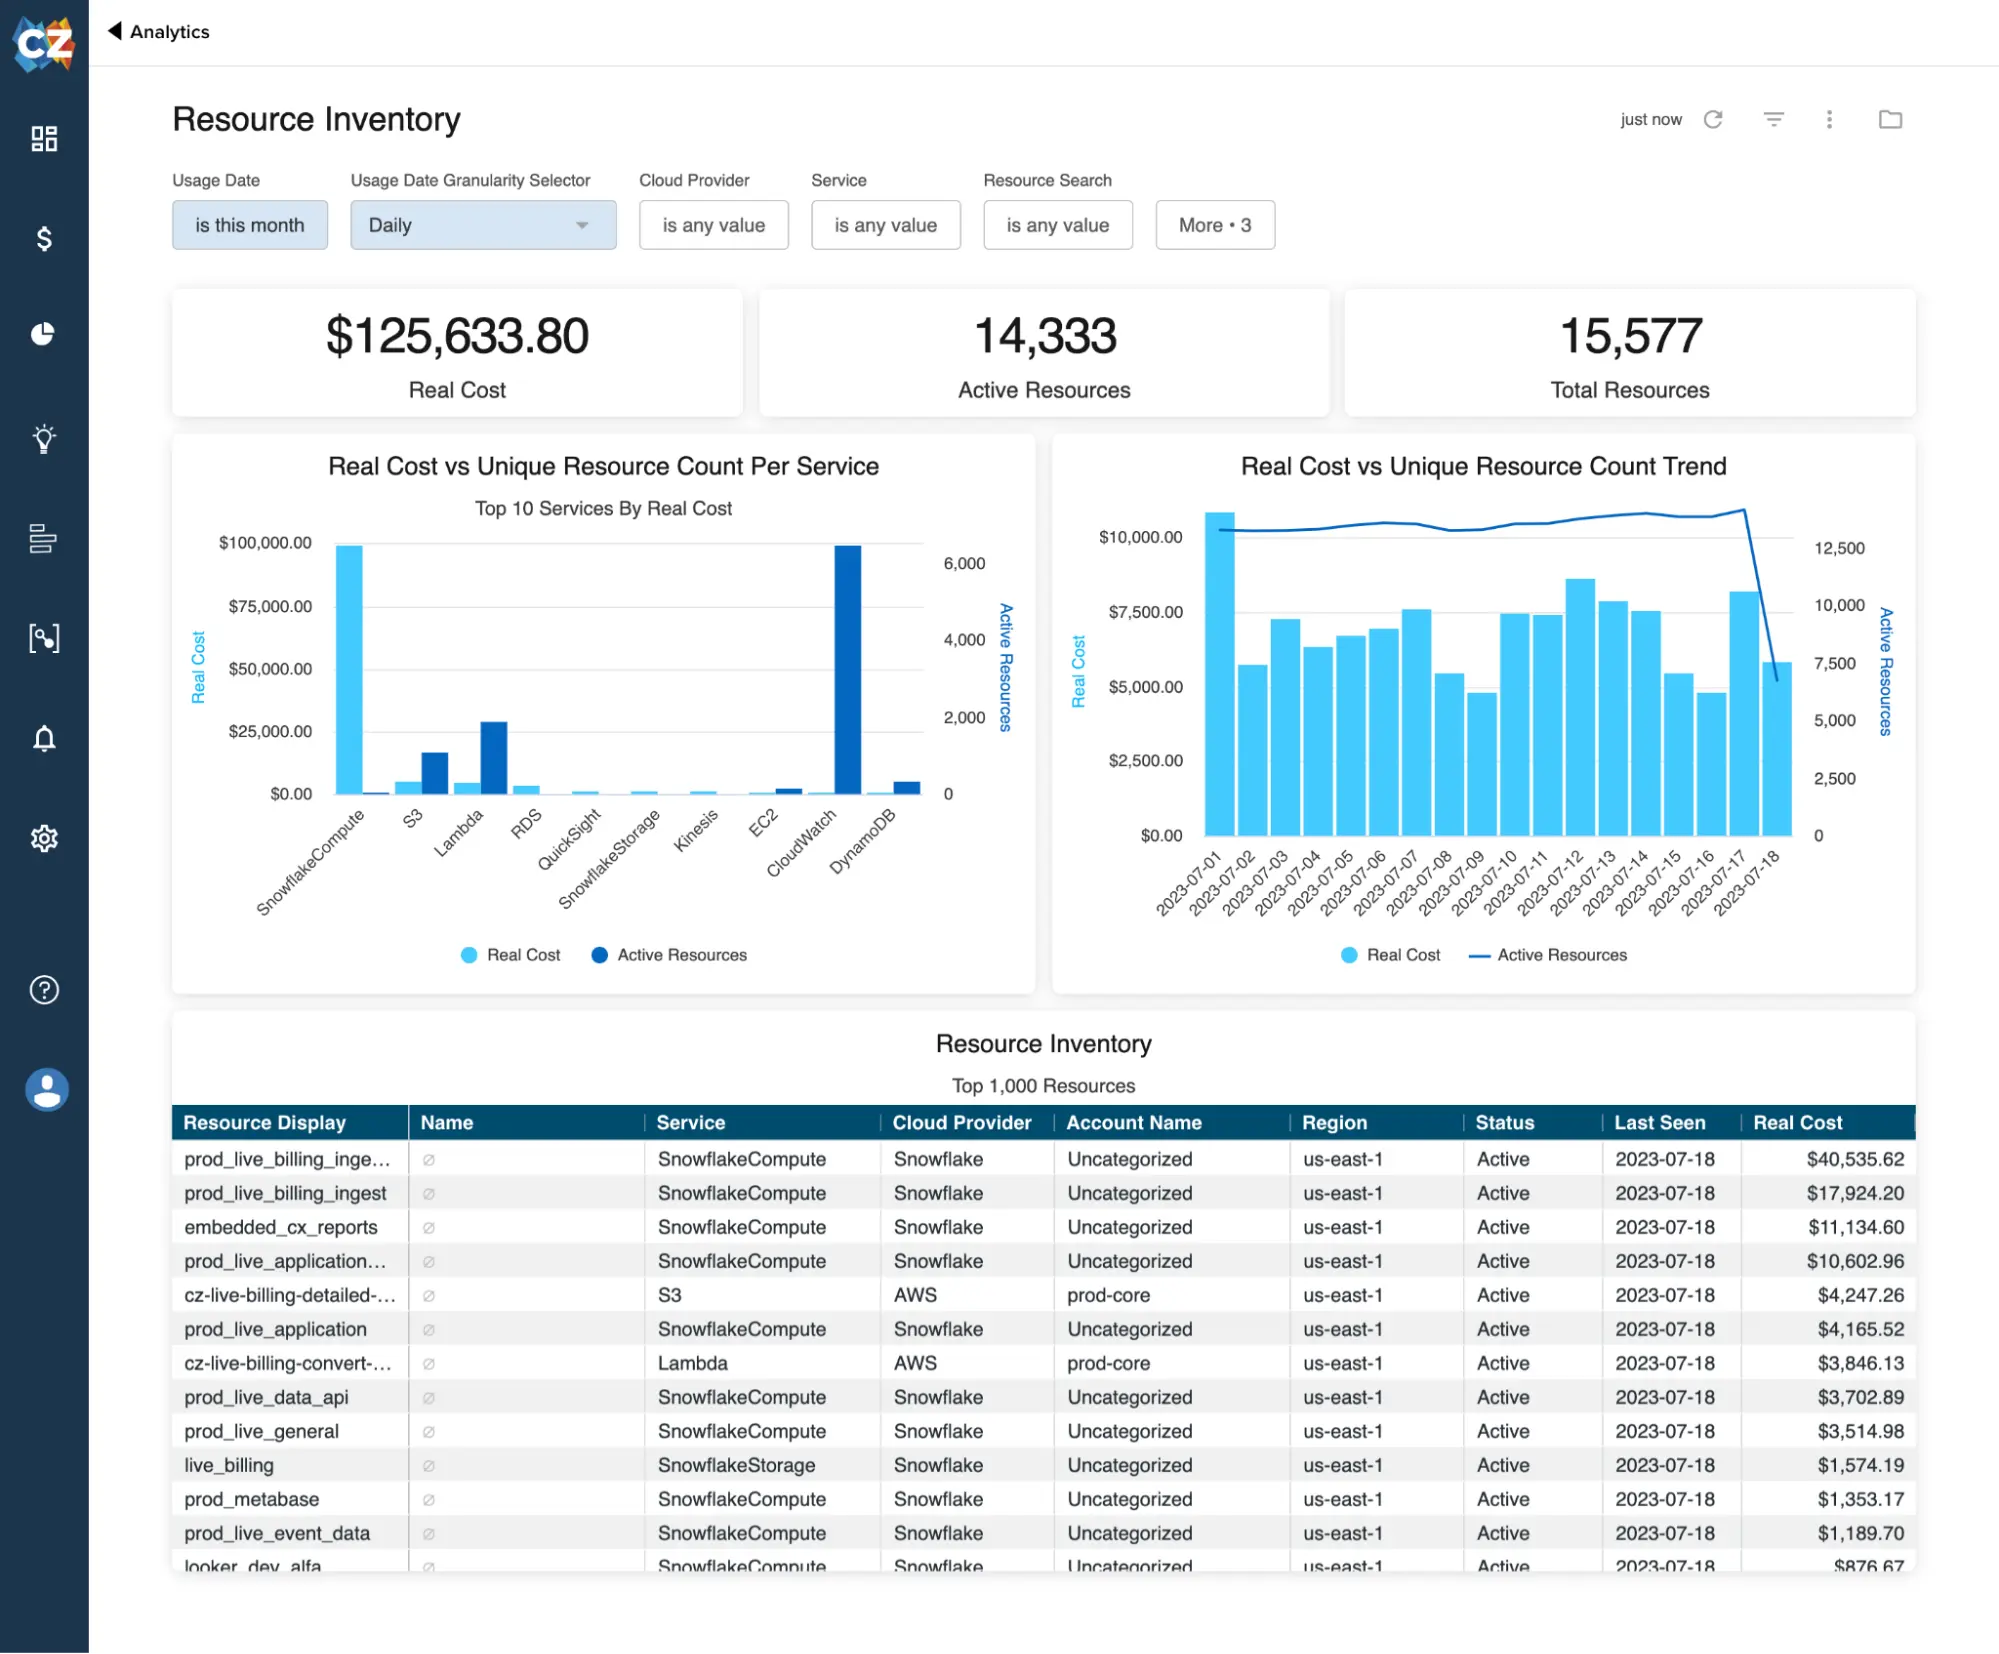Open the lightbulb insights icon
Image resolution: width=1999 pixels, height=1654 pixels.
(x=44, y=438)
